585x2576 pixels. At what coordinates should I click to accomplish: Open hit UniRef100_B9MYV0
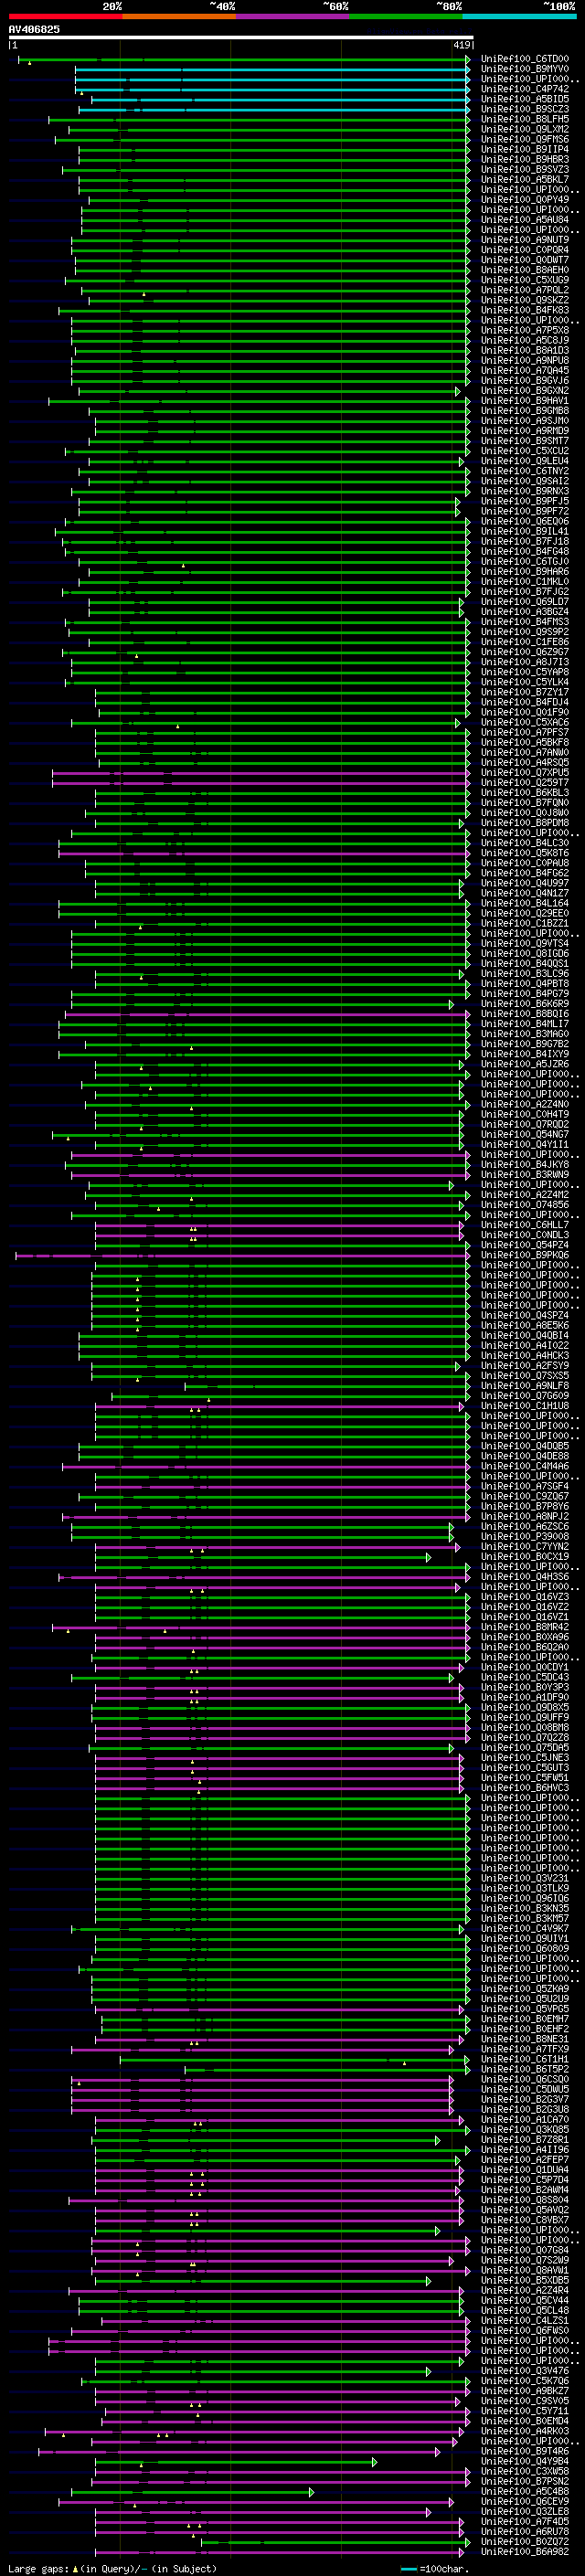point(524,69)
